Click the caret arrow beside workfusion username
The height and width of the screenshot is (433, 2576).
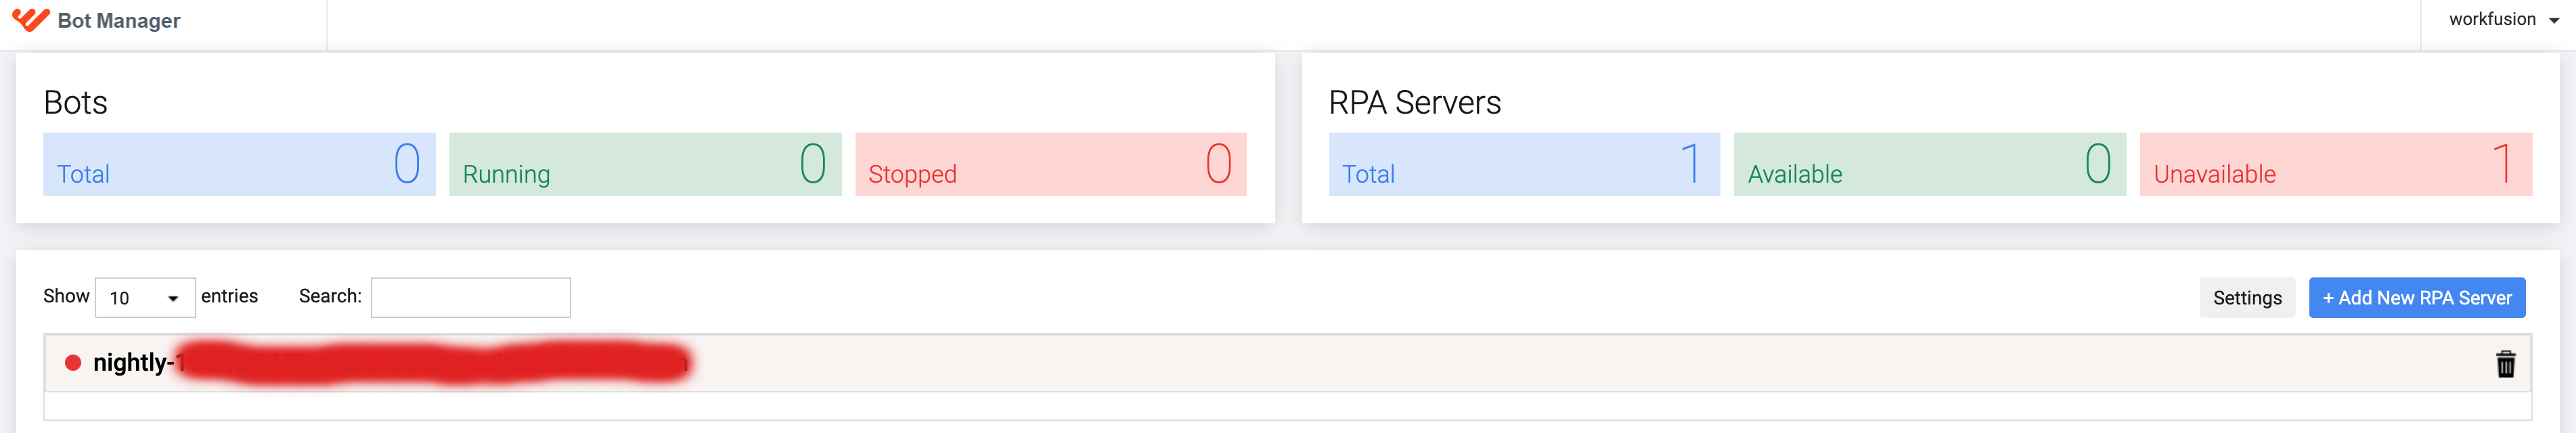point(2553,21)
